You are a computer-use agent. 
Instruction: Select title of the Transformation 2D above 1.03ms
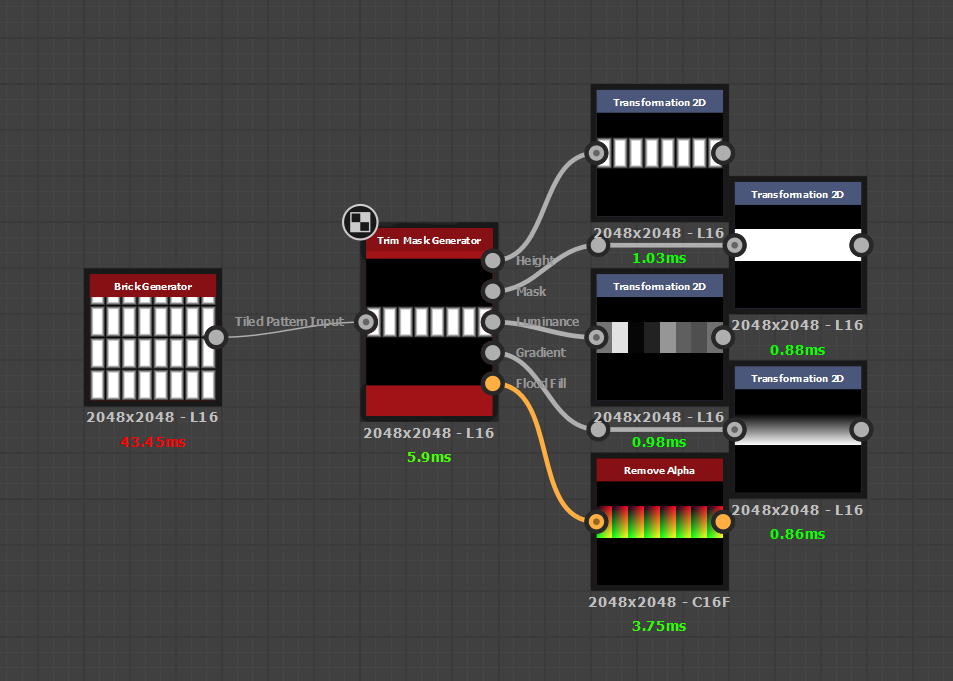point(659,102)
